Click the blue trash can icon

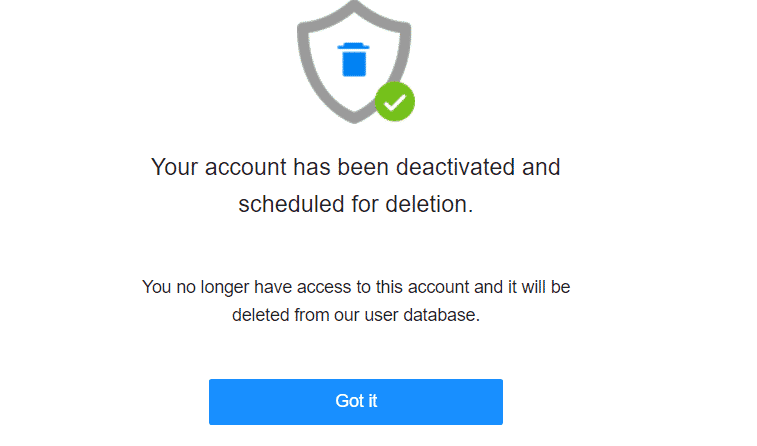[355, 60]
